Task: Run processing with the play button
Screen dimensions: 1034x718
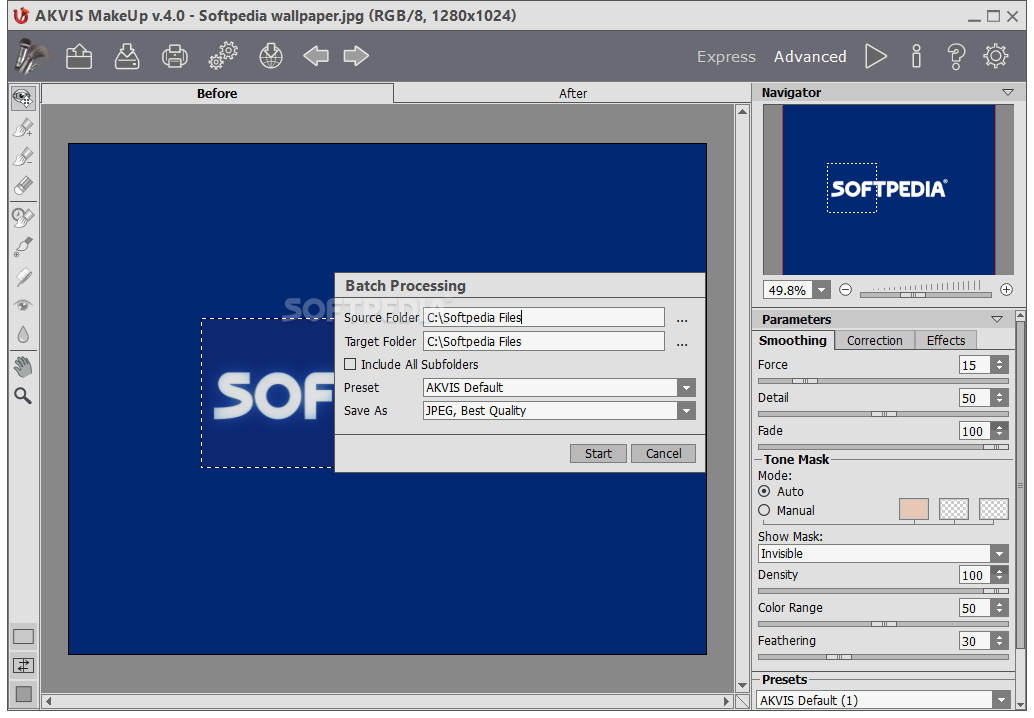Action: click(876, 57)
